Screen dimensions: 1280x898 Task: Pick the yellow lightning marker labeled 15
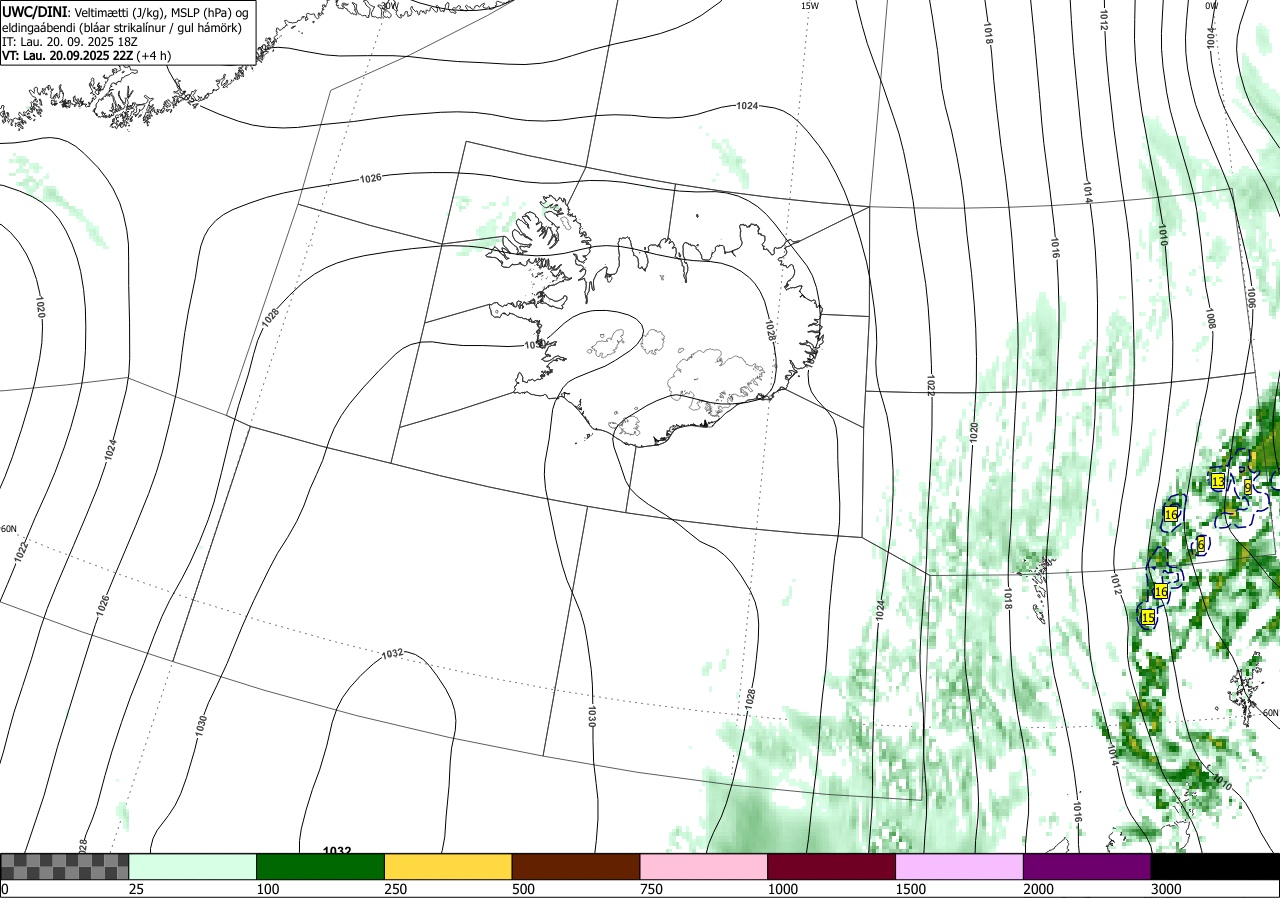[1148, 618]
